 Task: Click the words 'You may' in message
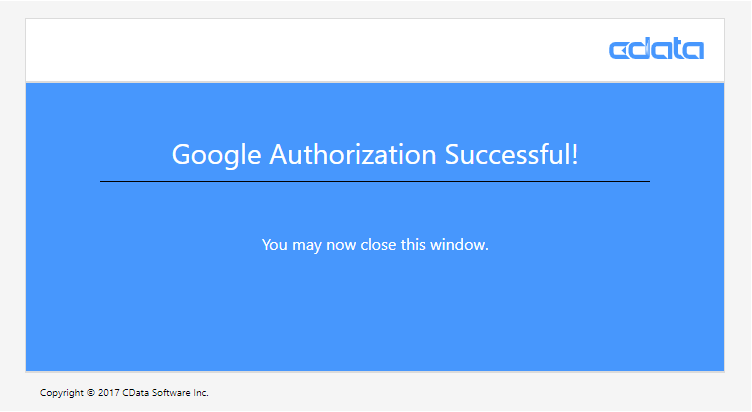click(x=292, y=245)
